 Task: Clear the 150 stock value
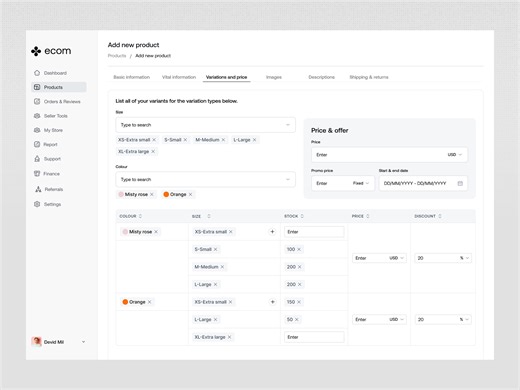point(299,302)
